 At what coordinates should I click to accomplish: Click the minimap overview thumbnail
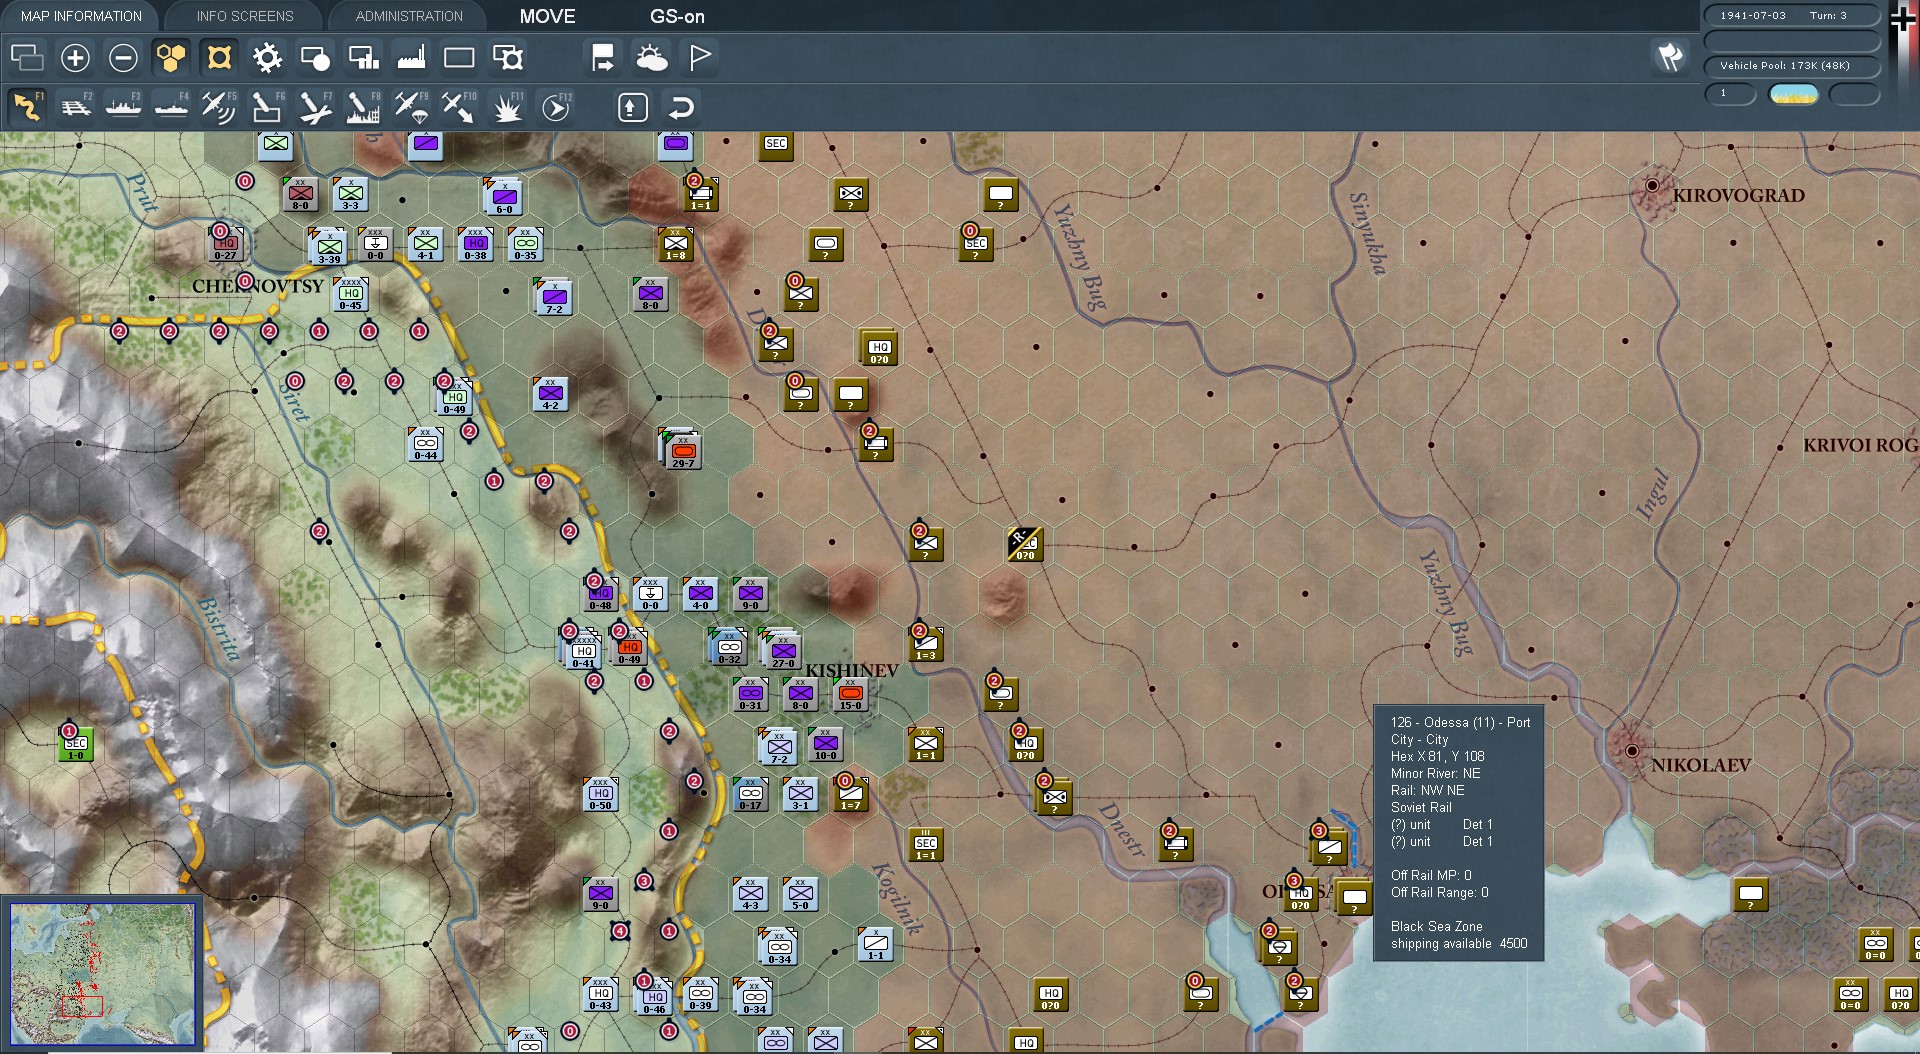103,974
